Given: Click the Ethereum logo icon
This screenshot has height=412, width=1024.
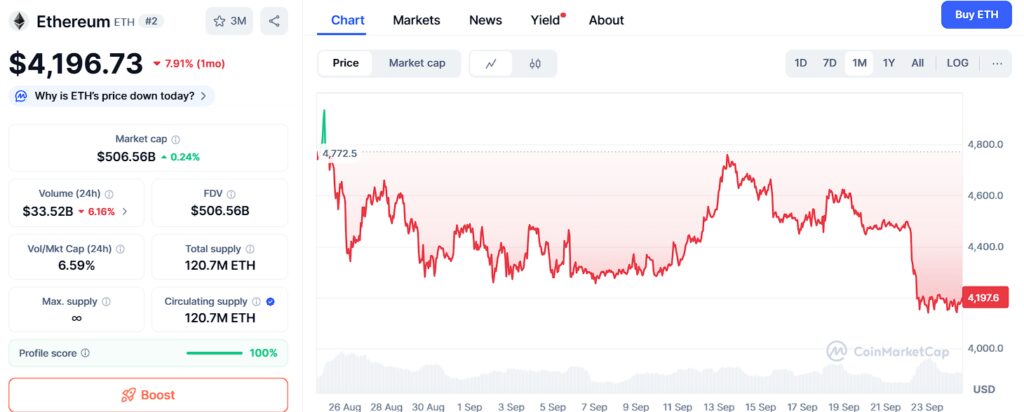Looking at the screenshot, I should click(18, 21).
